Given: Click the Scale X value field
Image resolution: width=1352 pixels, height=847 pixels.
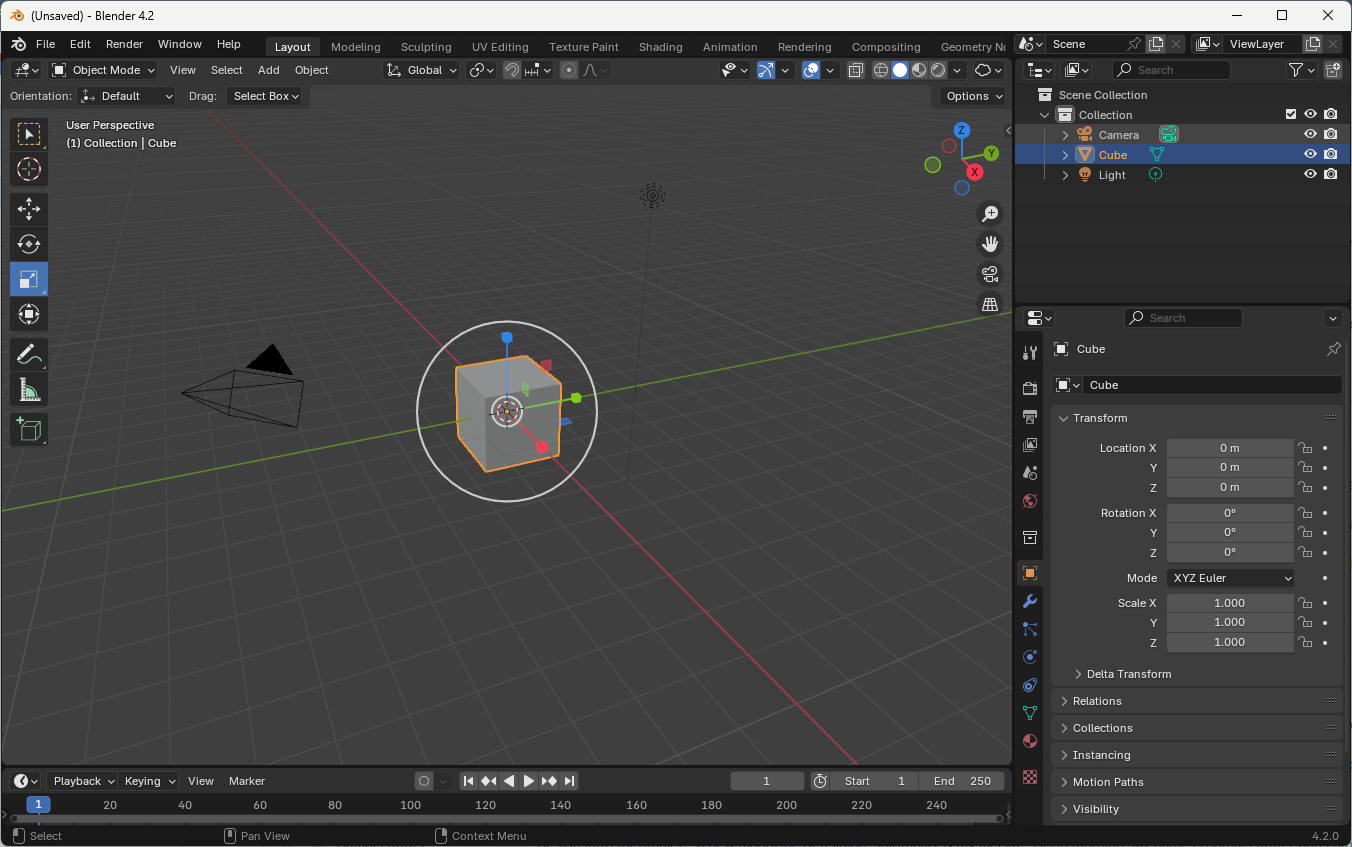Looking at the screenshot, I should click(x=1230, y=603).
